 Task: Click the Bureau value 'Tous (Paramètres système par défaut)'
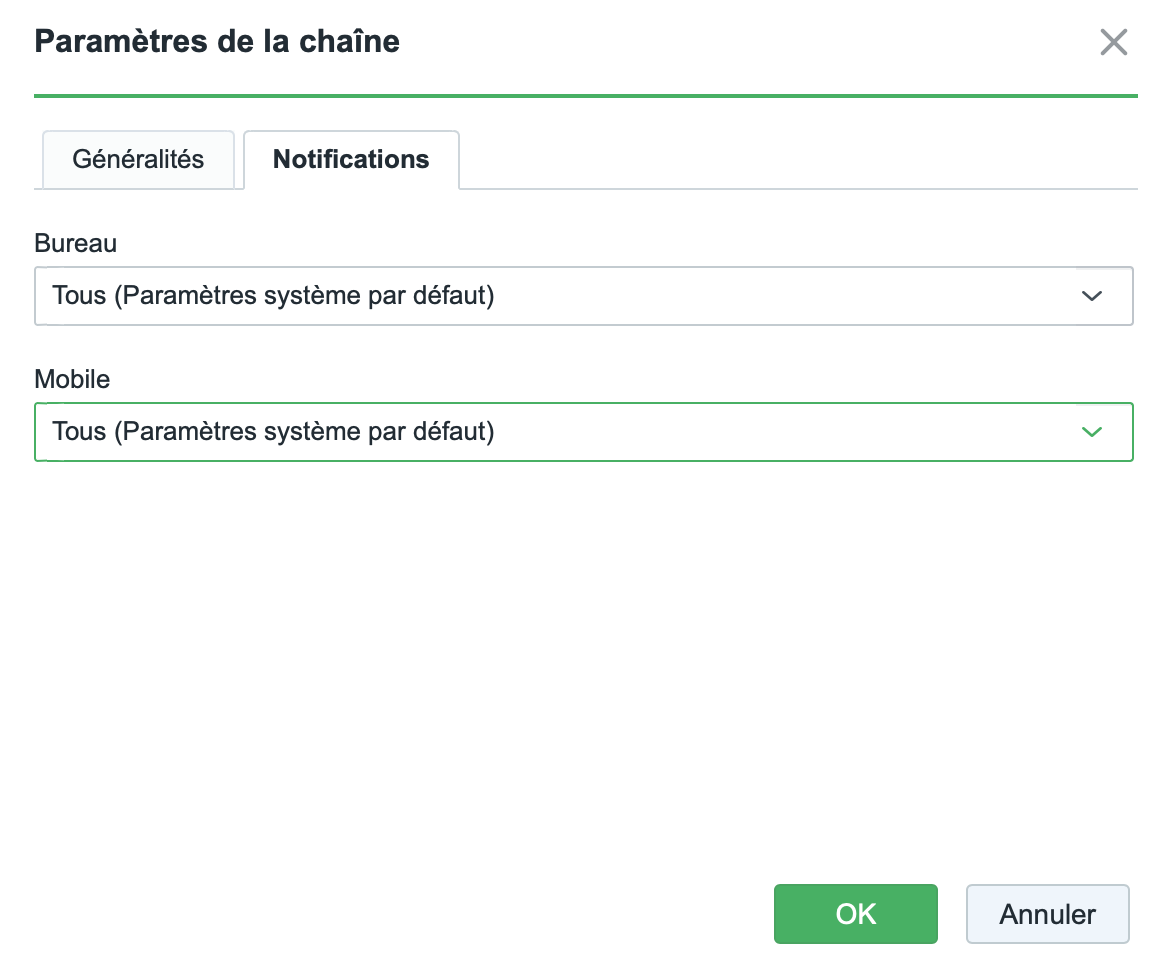(274, 296)
